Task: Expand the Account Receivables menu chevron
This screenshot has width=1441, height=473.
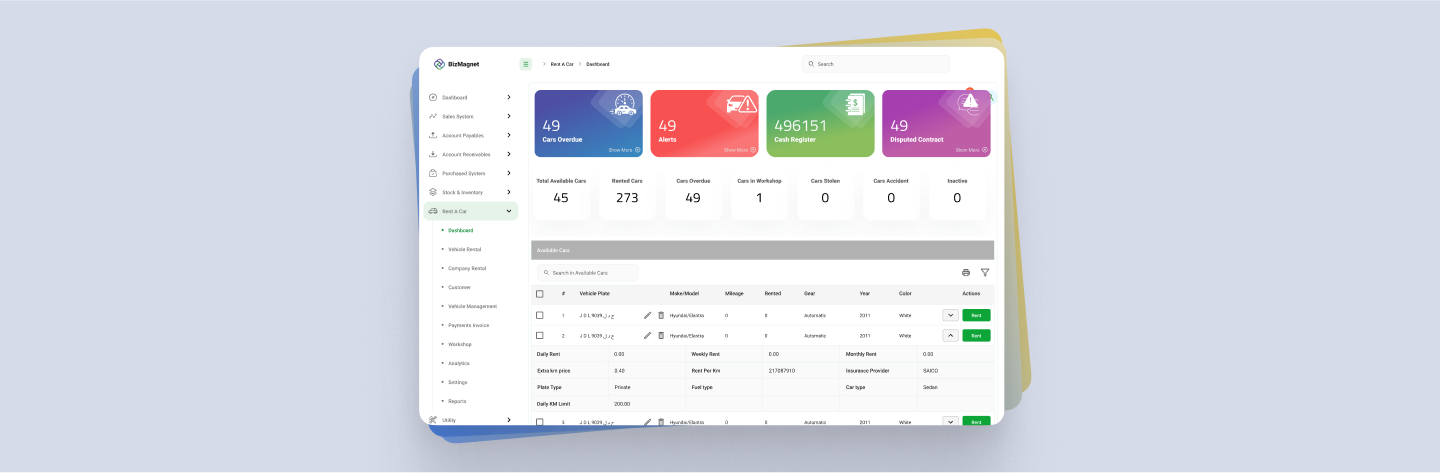Action: pos(509,154)
